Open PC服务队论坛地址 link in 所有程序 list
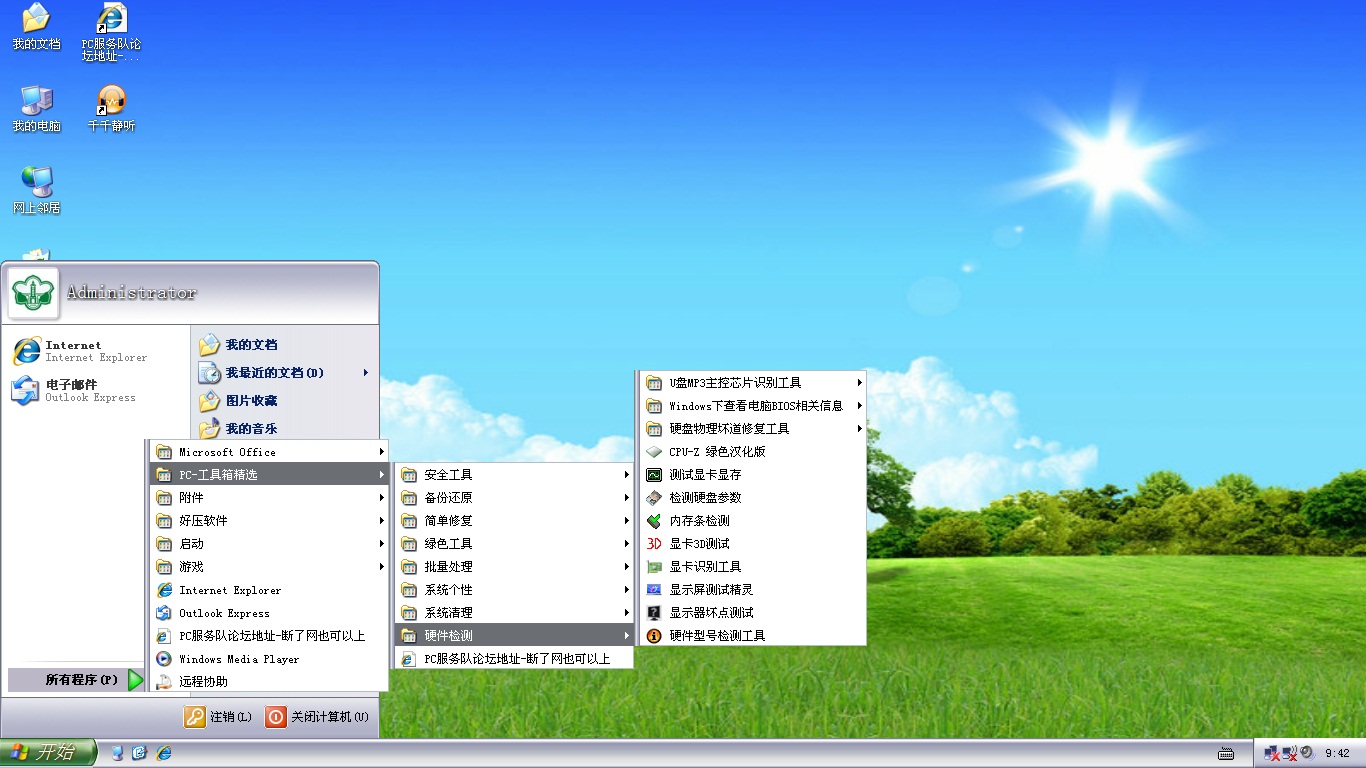 [268, 636]
